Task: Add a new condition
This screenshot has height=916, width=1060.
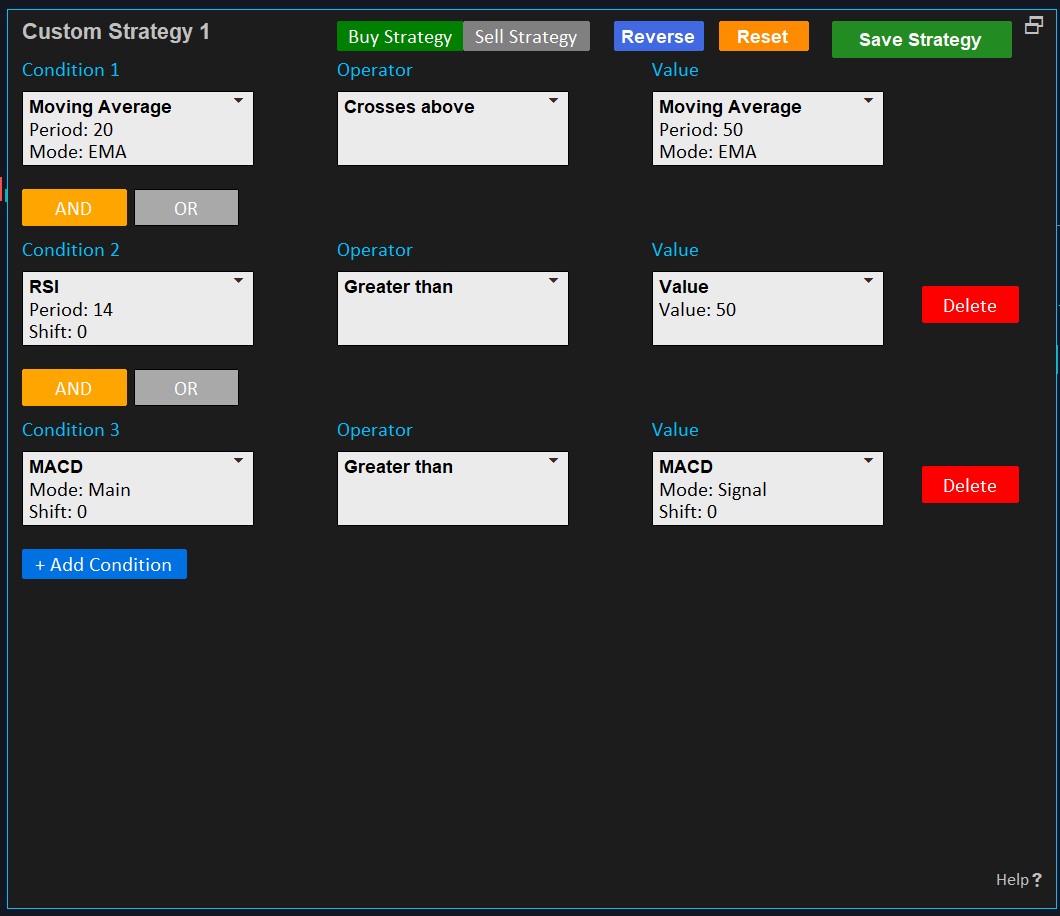Action: point(104,564)
